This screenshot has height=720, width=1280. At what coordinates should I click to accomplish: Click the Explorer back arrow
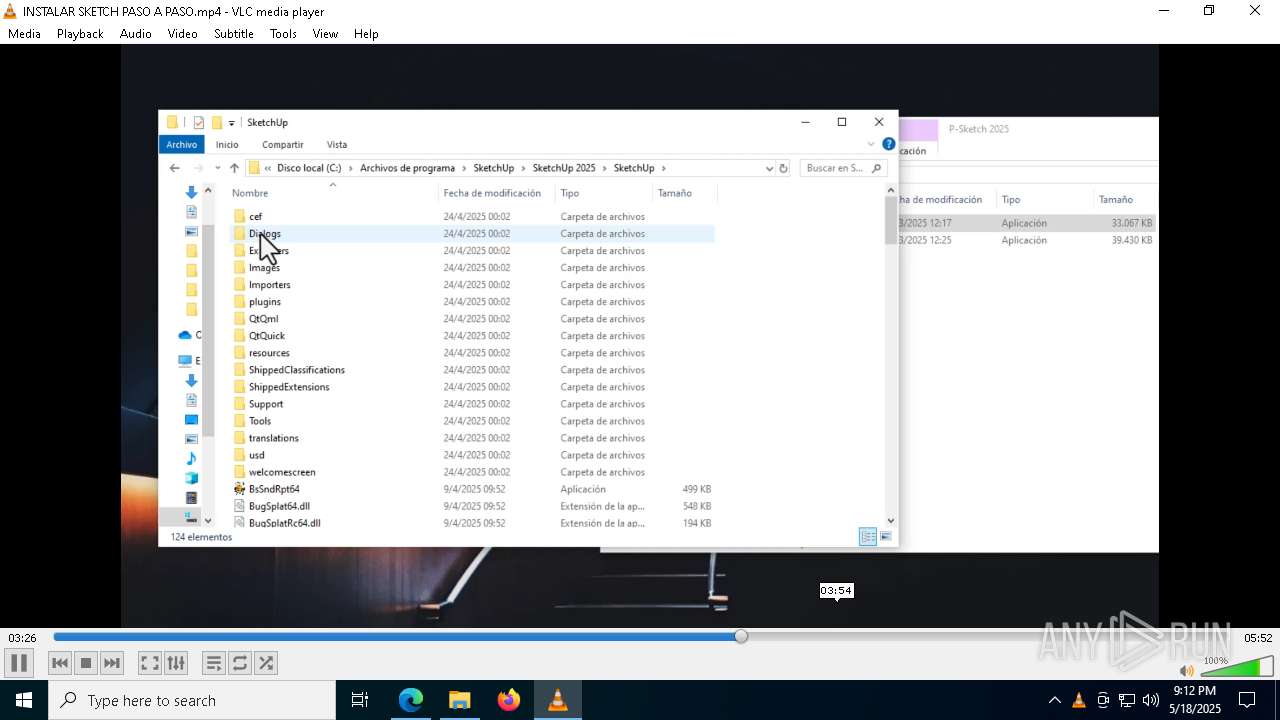(x=175, y=168)
